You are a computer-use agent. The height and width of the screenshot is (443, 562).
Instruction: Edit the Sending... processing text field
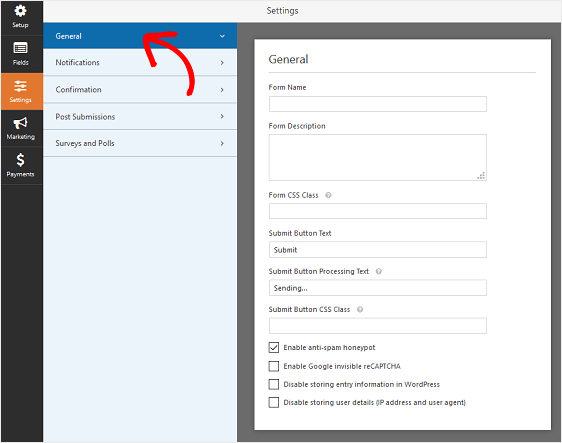click(x=378, y=288)
